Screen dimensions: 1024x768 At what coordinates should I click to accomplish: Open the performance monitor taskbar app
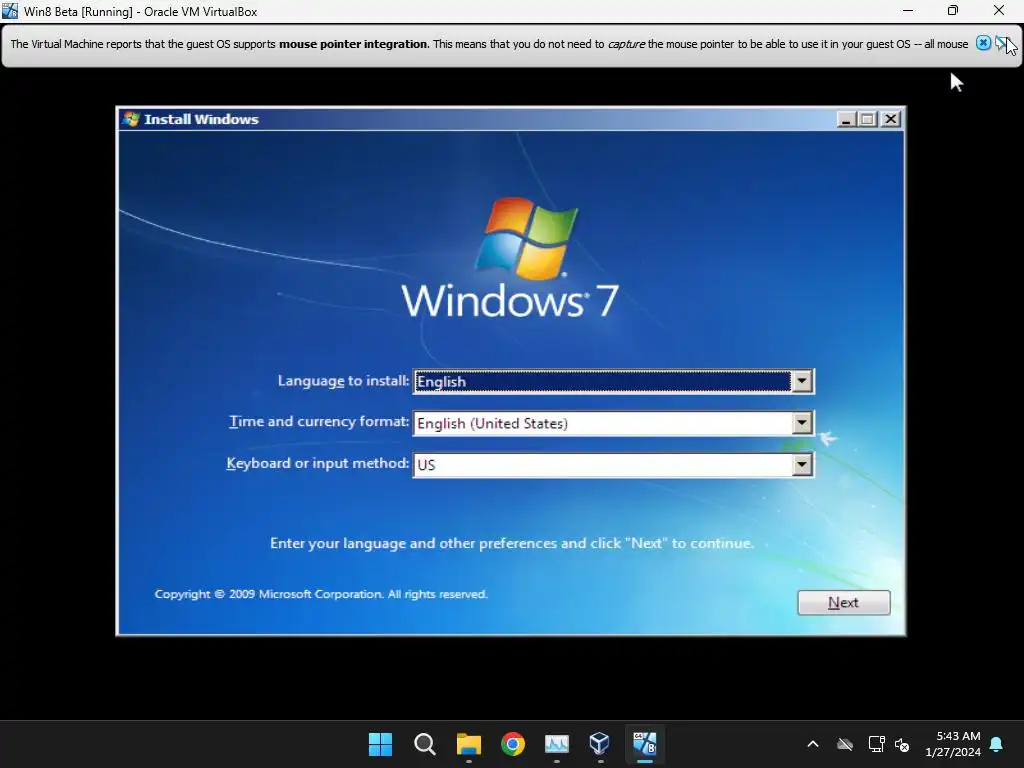point(556,744)
